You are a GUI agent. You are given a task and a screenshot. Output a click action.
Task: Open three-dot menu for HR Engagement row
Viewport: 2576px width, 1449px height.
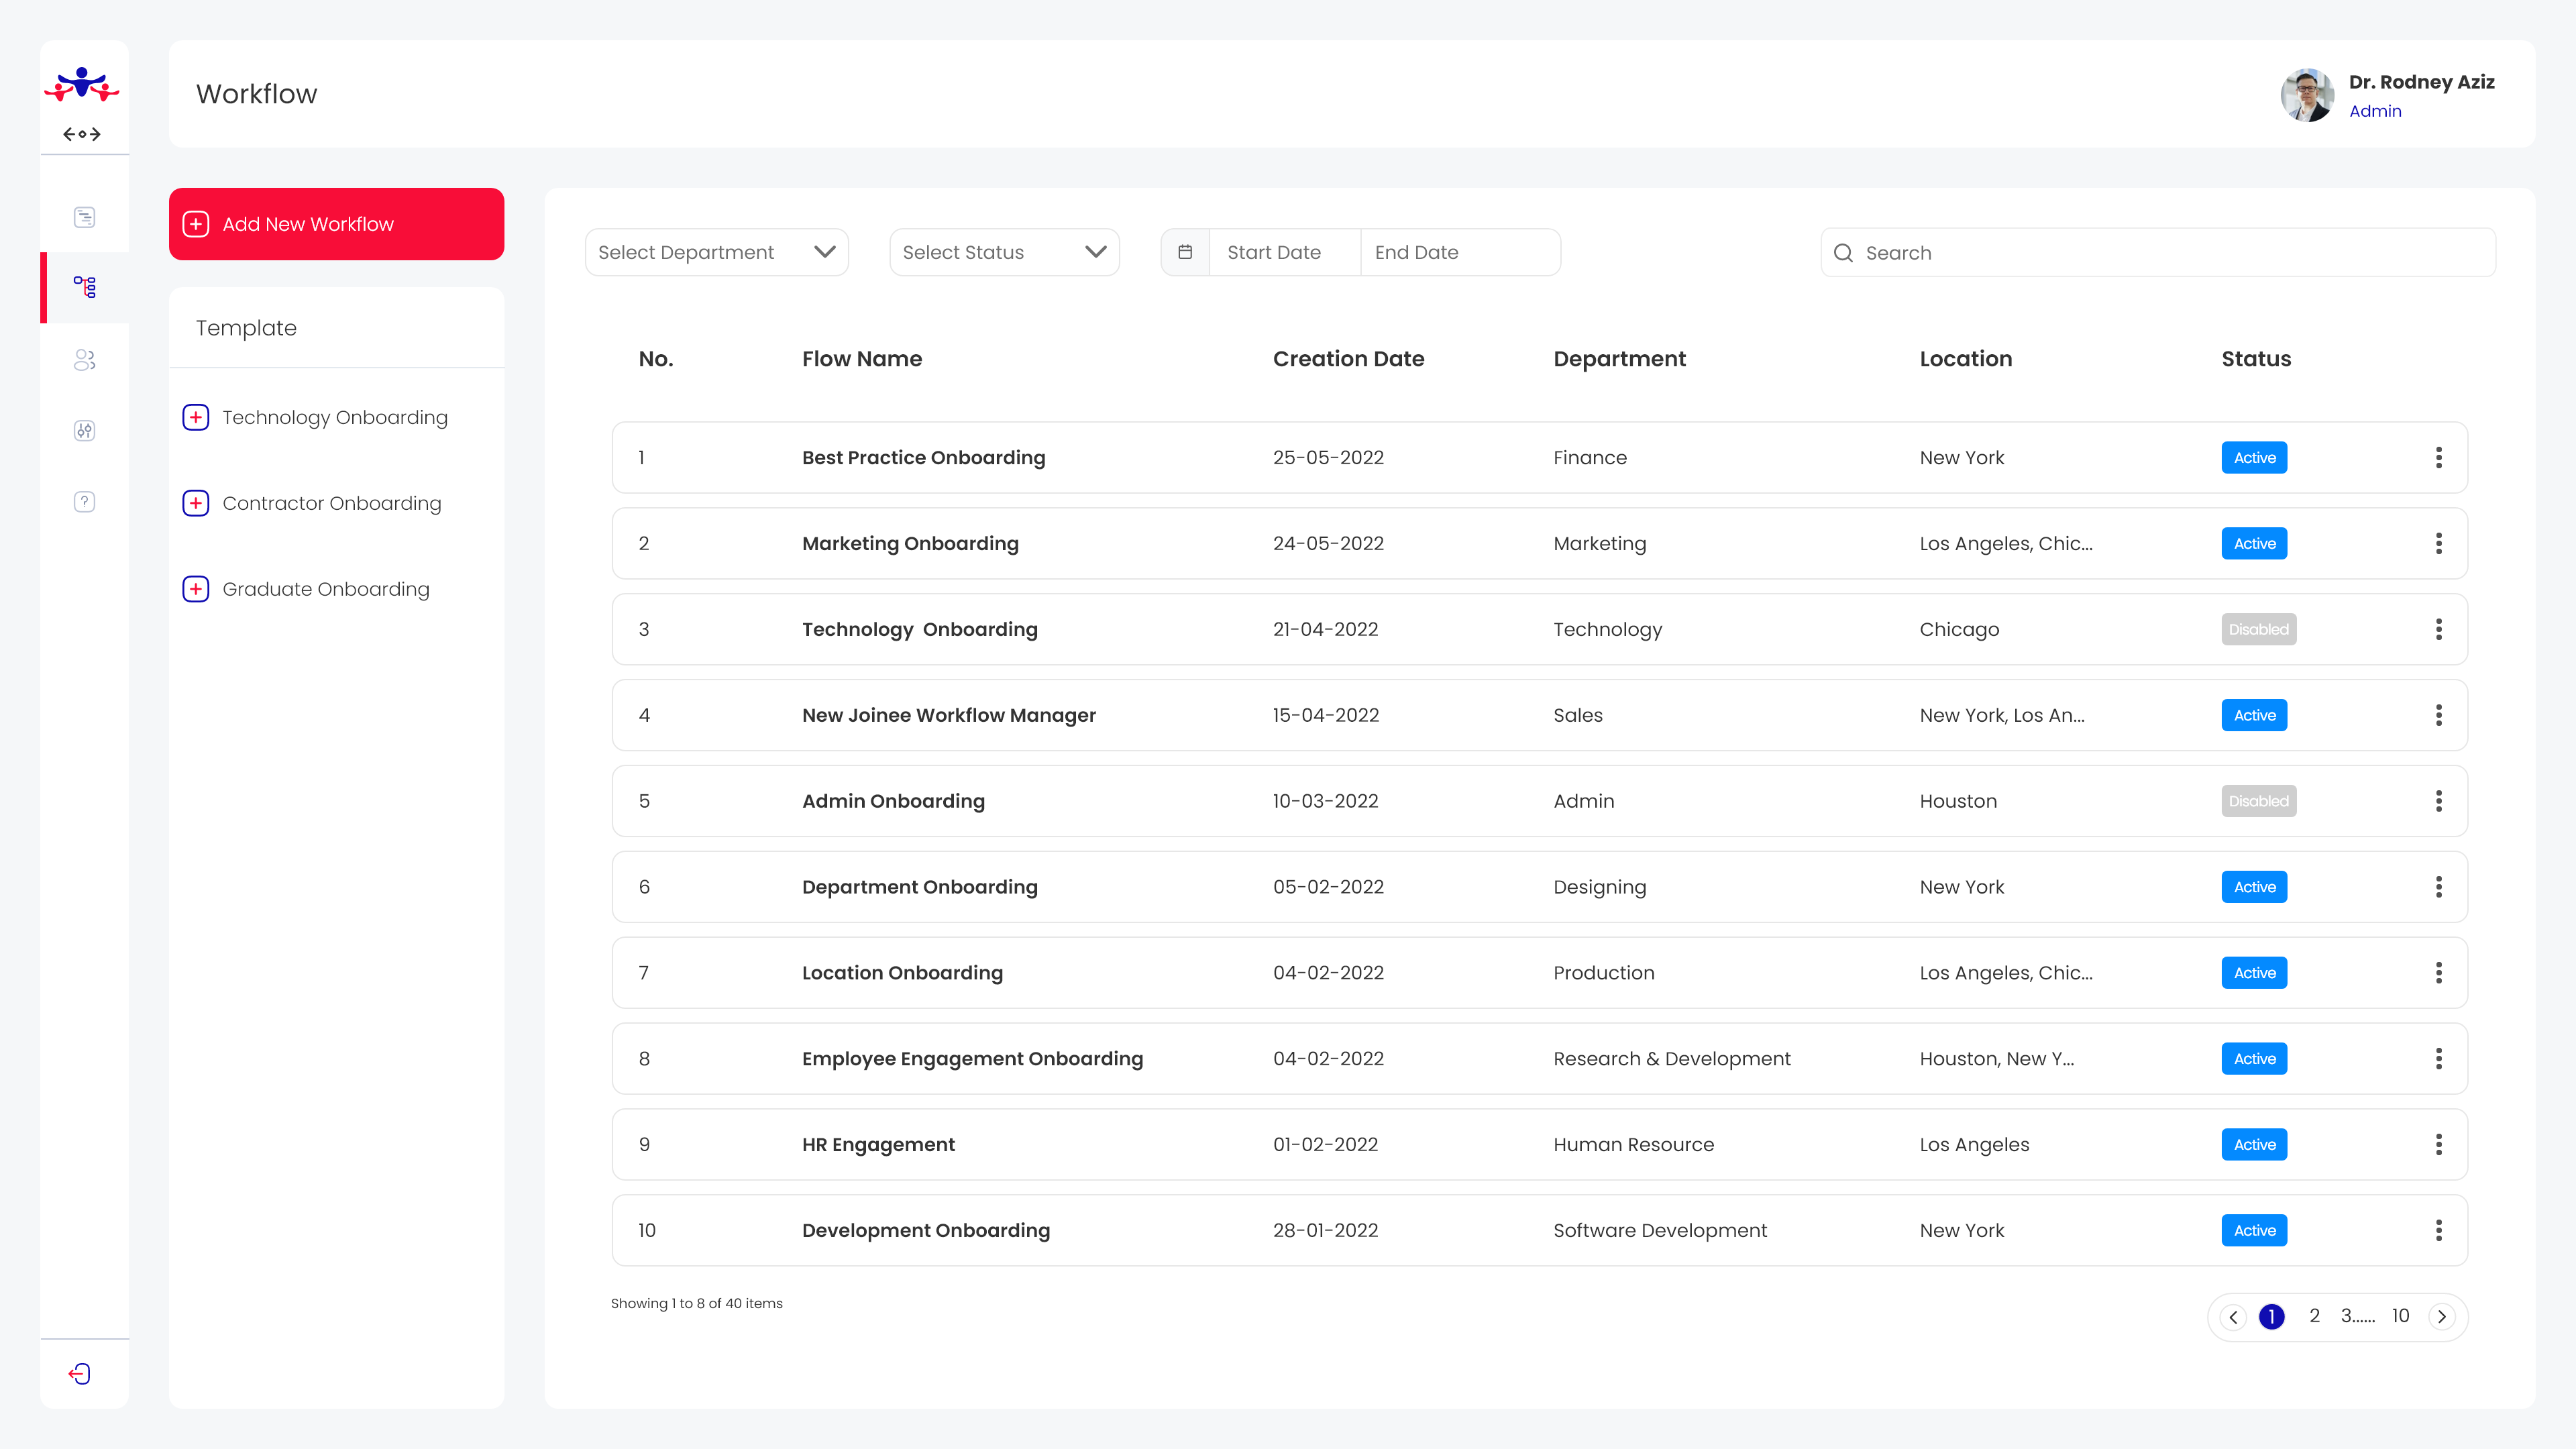tap(2438, 1144)
